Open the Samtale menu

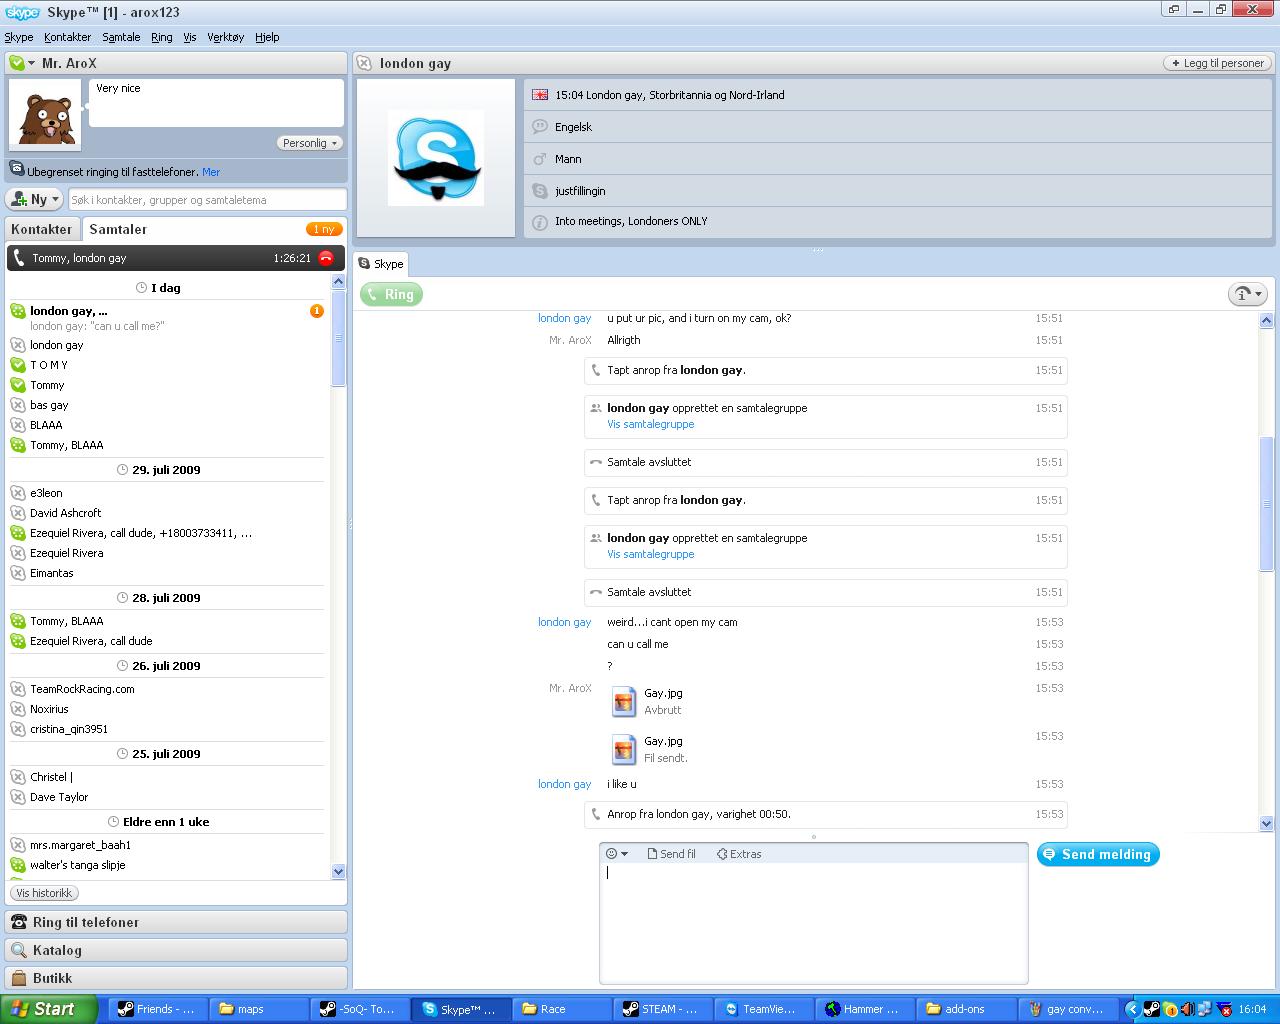pos(121,37)
